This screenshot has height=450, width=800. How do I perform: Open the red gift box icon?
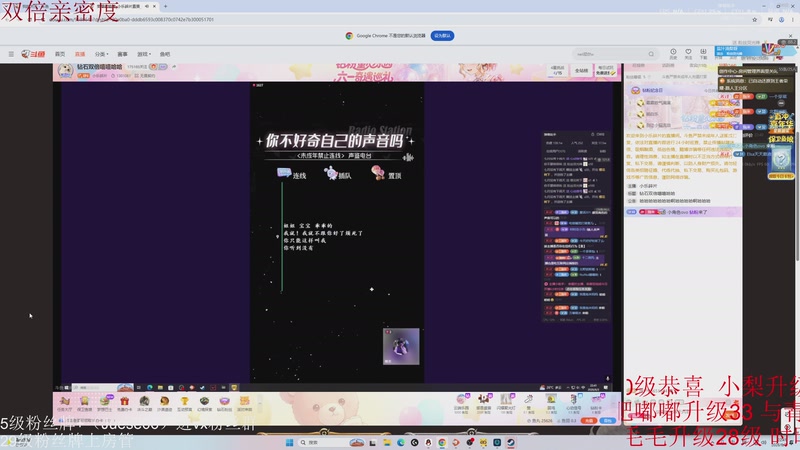pos(124,403)
